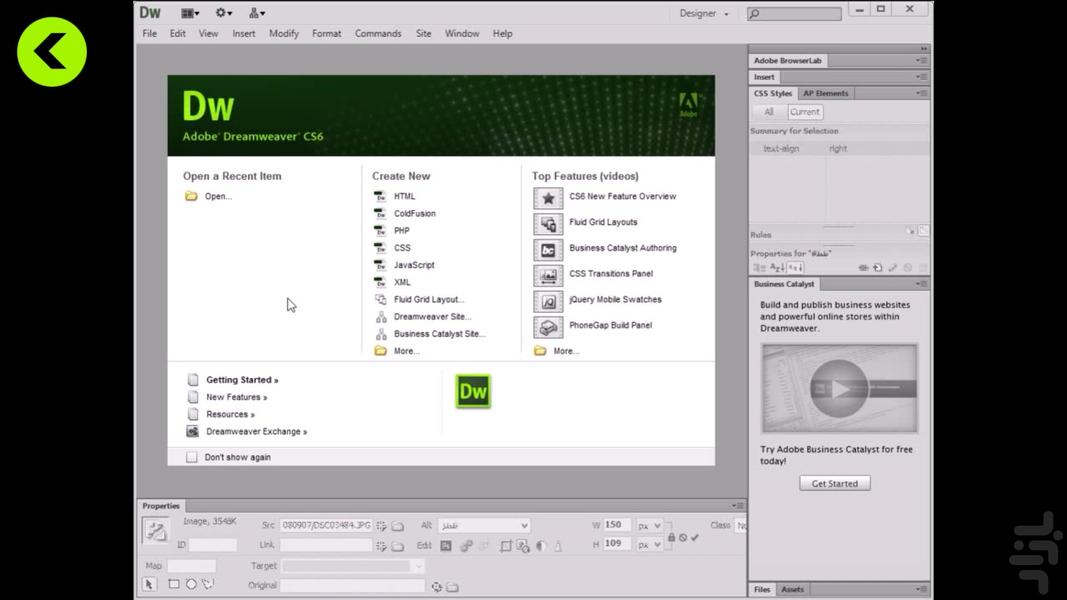Click the Get Started button
The image size is (1067, 600).
pyautogui.click(x=834, y=483)
